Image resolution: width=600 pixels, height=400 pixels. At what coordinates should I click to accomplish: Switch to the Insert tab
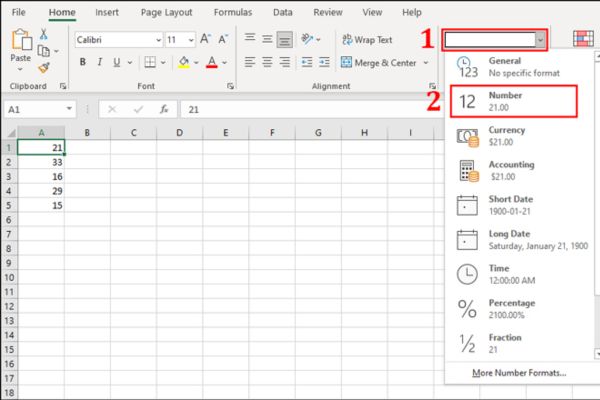(106, 12)
